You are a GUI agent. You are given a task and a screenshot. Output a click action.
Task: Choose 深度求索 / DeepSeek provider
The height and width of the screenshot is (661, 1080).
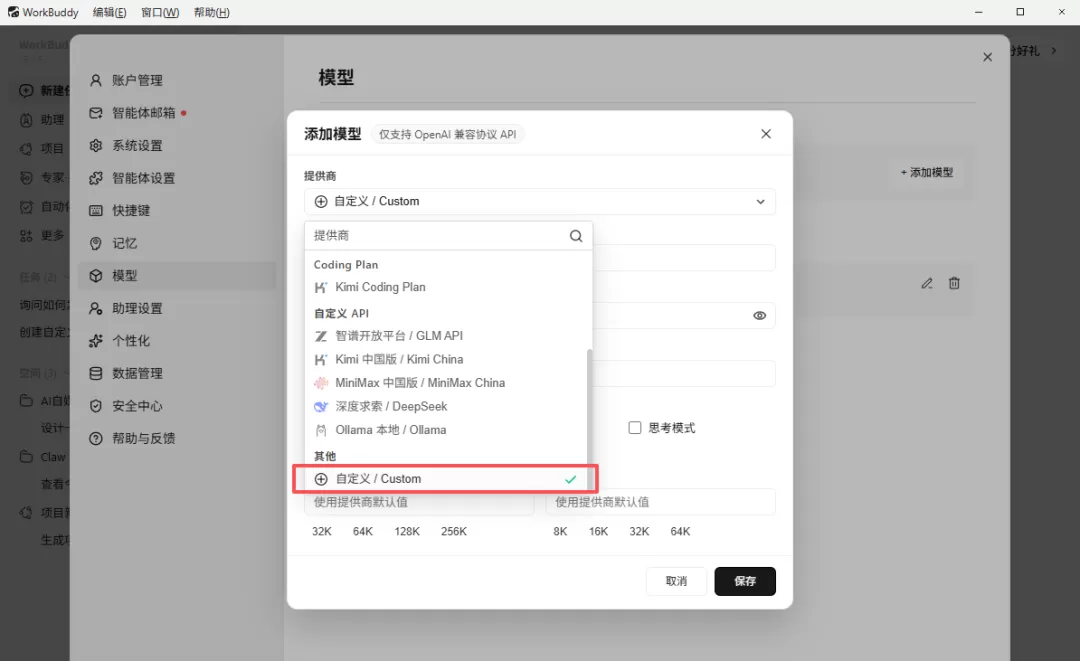446,406
